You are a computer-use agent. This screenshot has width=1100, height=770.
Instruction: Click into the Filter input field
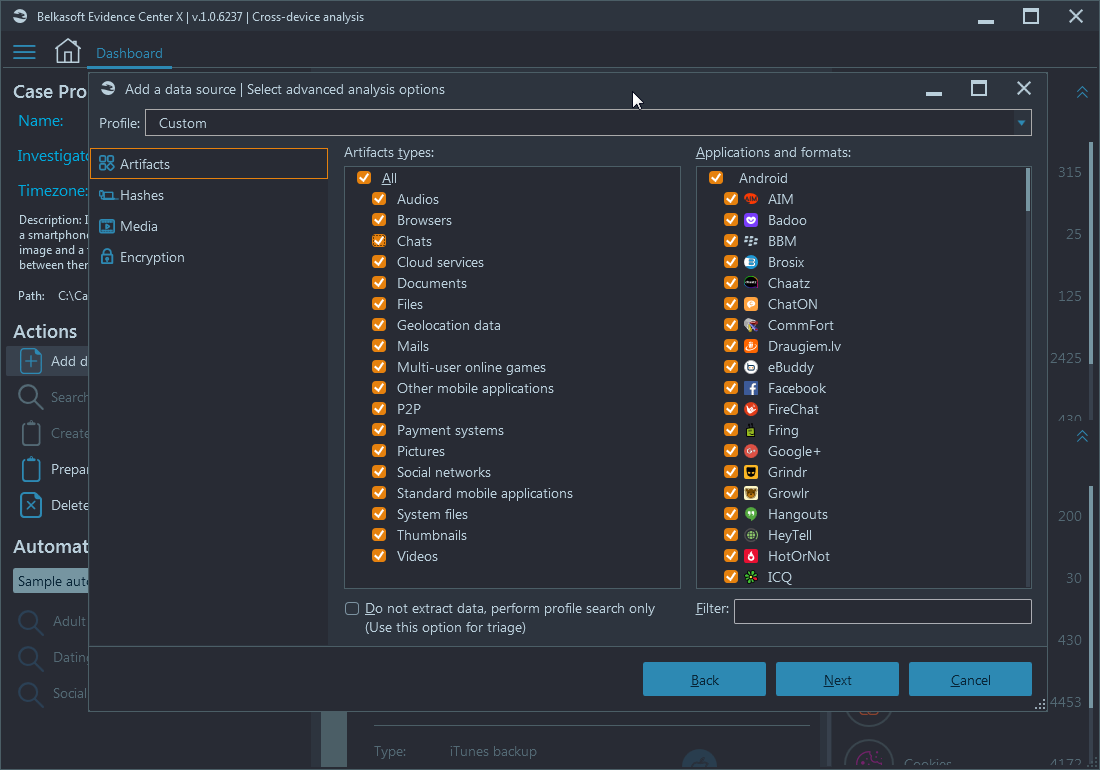[883, 612]
